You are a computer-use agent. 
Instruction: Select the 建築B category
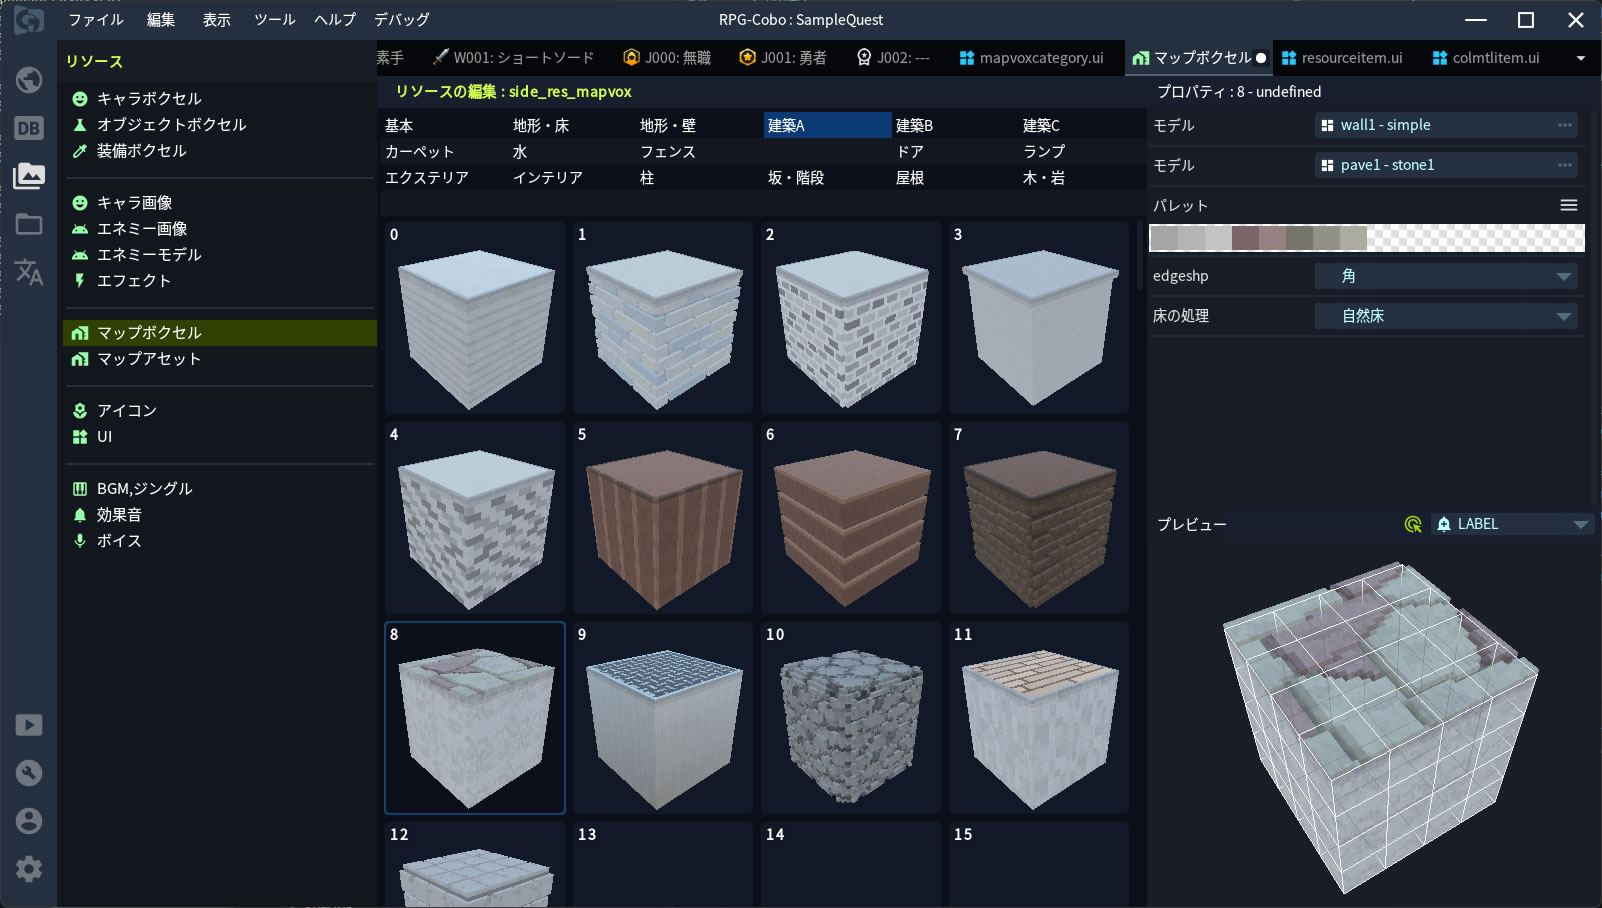click(914, 125)
